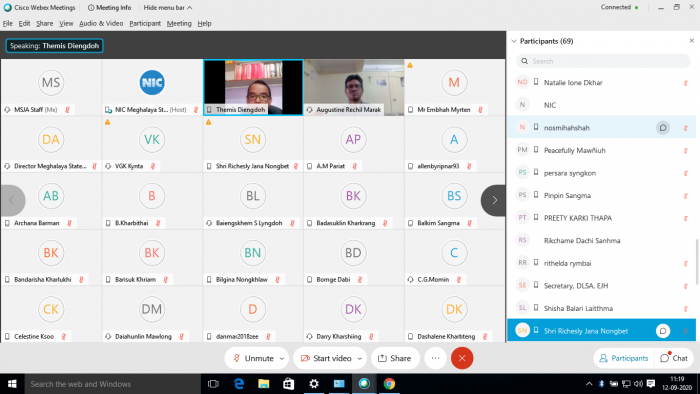Open Google Chrome from taskbar
Screen dimensions: 700x394
point(389,384)
